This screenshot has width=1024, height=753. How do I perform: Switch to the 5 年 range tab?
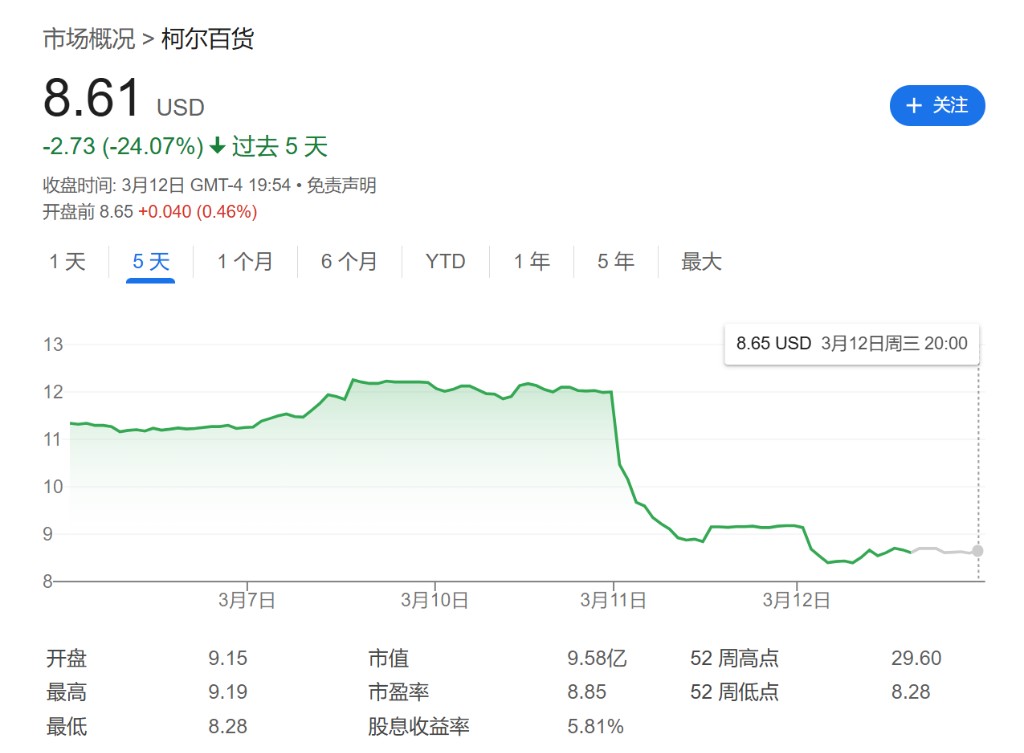pos(616,262)
